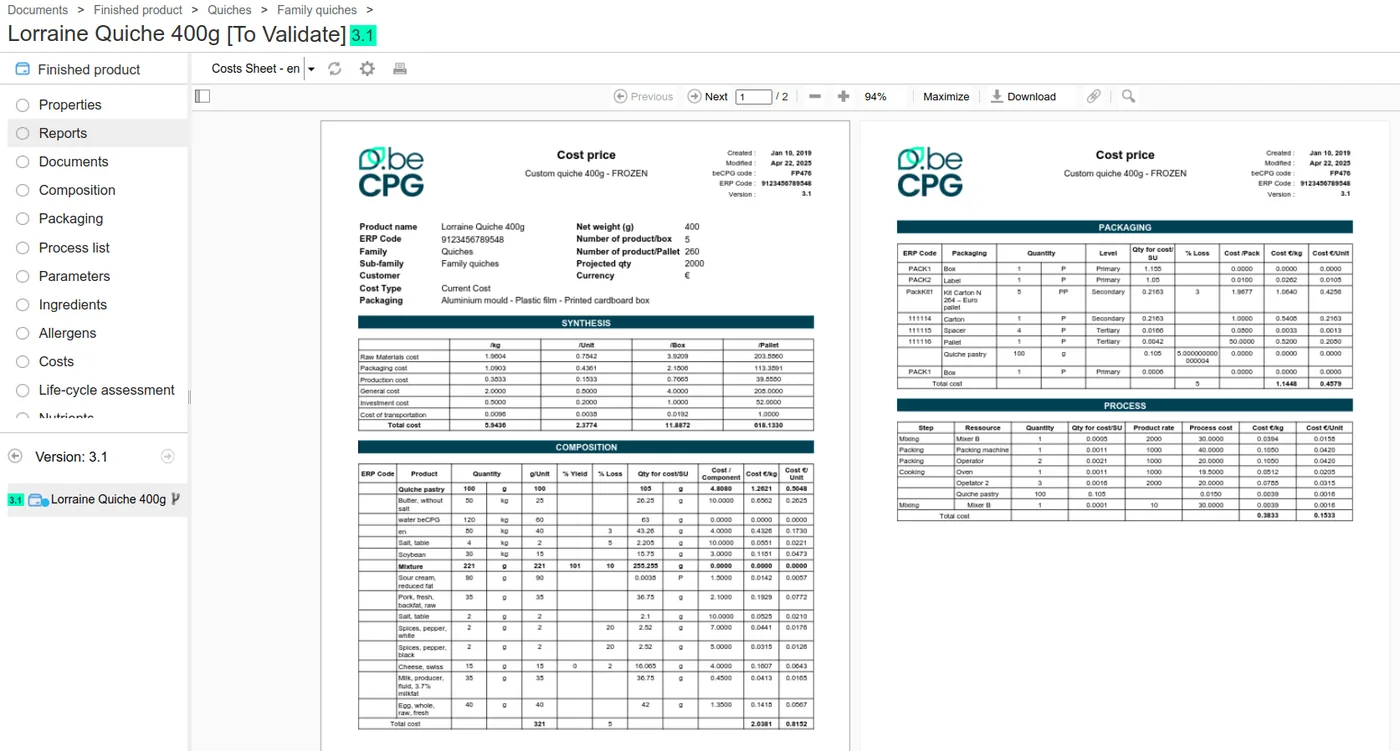Click the branch icon beside the 3.1 version entry
Screen dimensions: 1400x751
[x=177, y=499]
